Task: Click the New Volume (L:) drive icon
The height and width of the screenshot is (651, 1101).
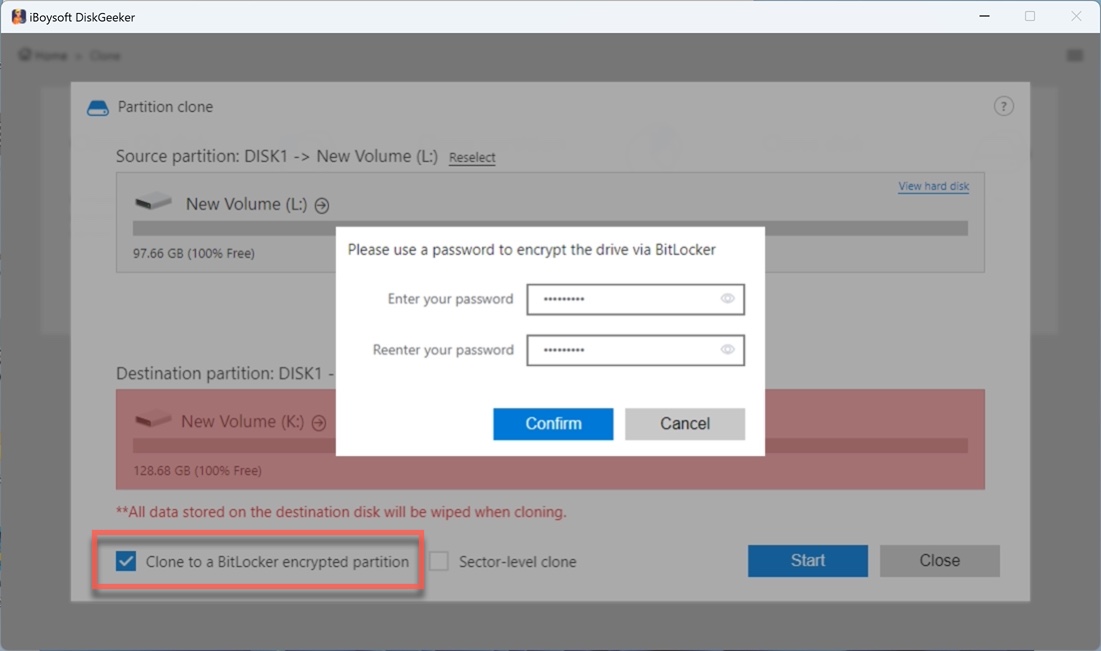Action: coord(153,202)
